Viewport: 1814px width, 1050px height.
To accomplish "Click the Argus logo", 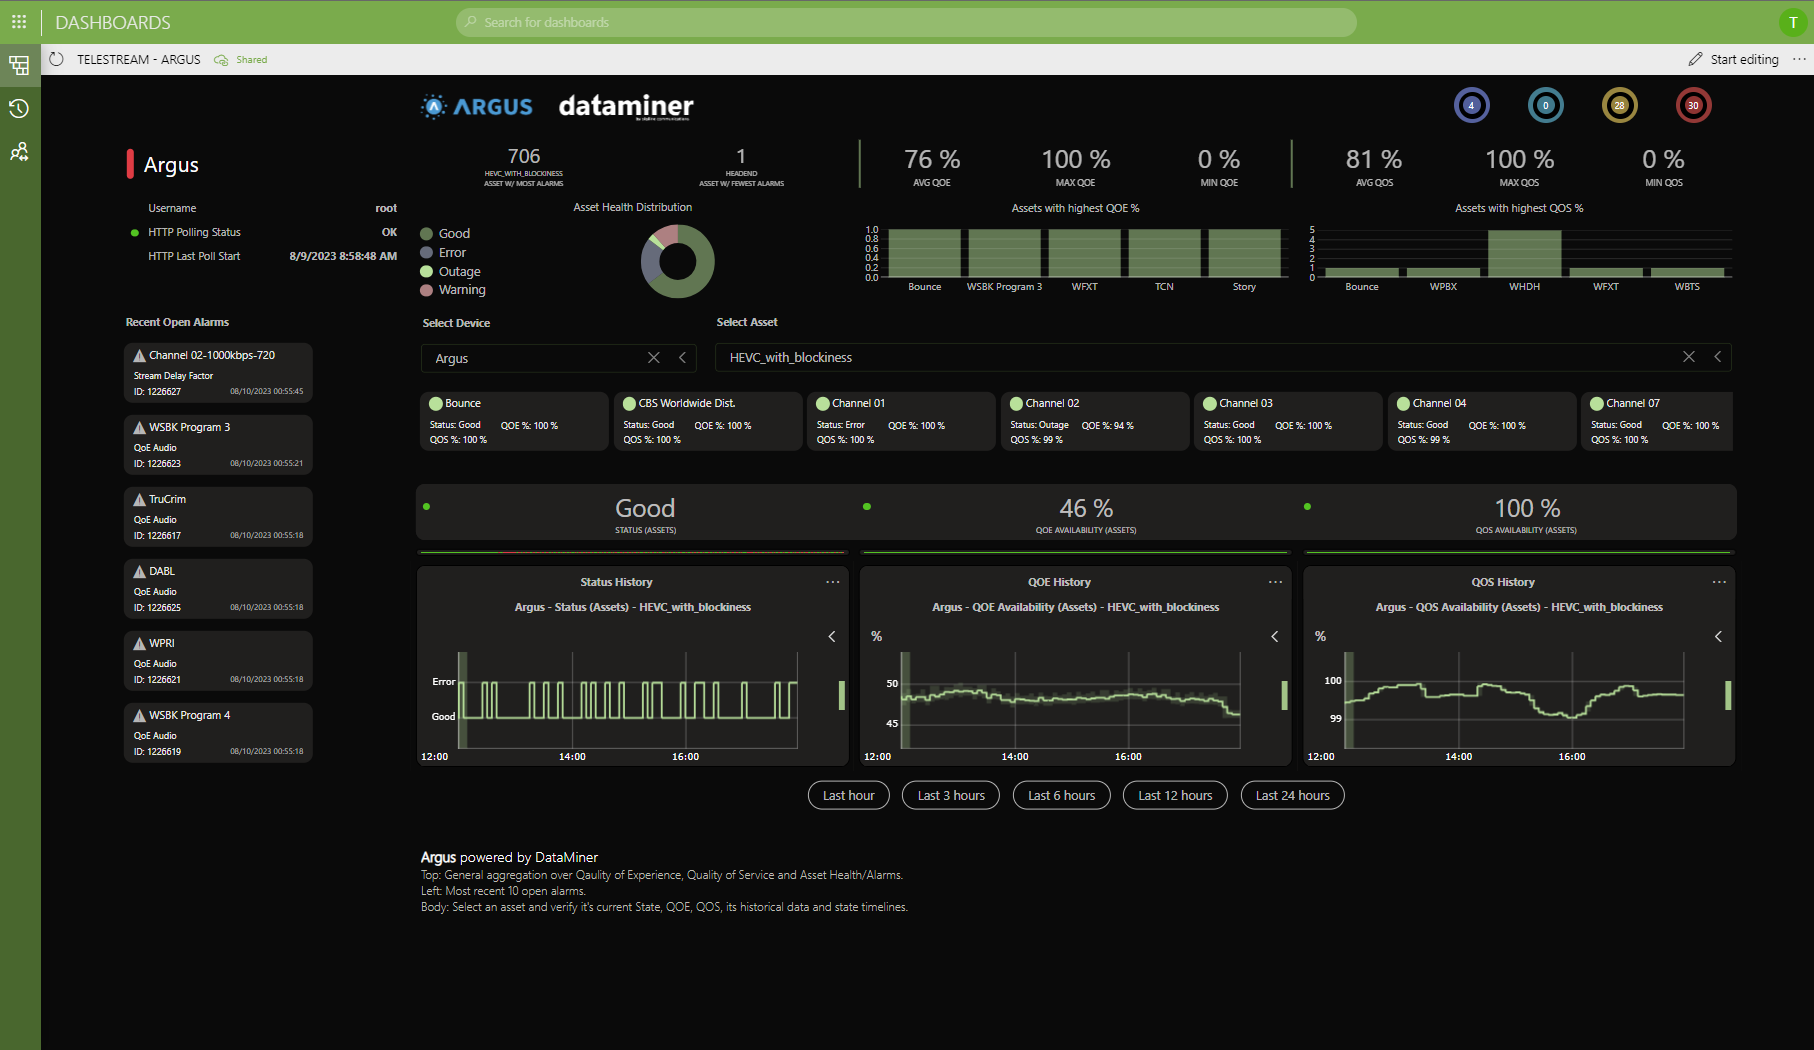I will (477, 106).
